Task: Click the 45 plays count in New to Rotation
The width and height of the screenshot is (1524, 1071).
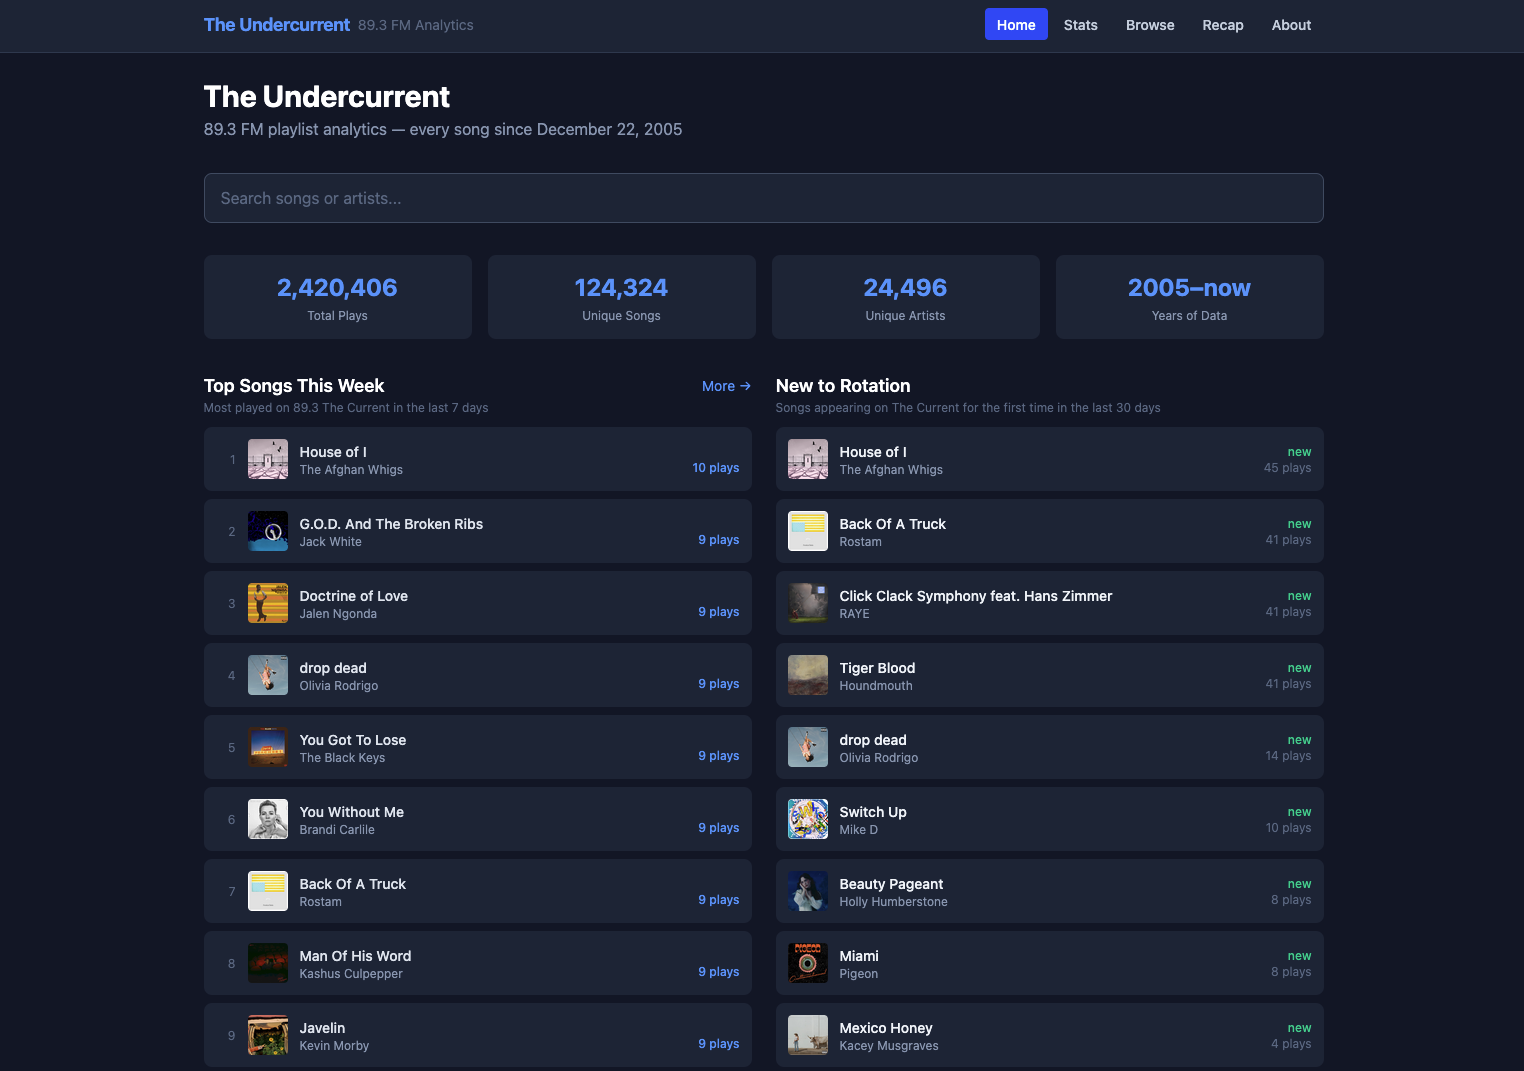Action: pos(1288,468)
